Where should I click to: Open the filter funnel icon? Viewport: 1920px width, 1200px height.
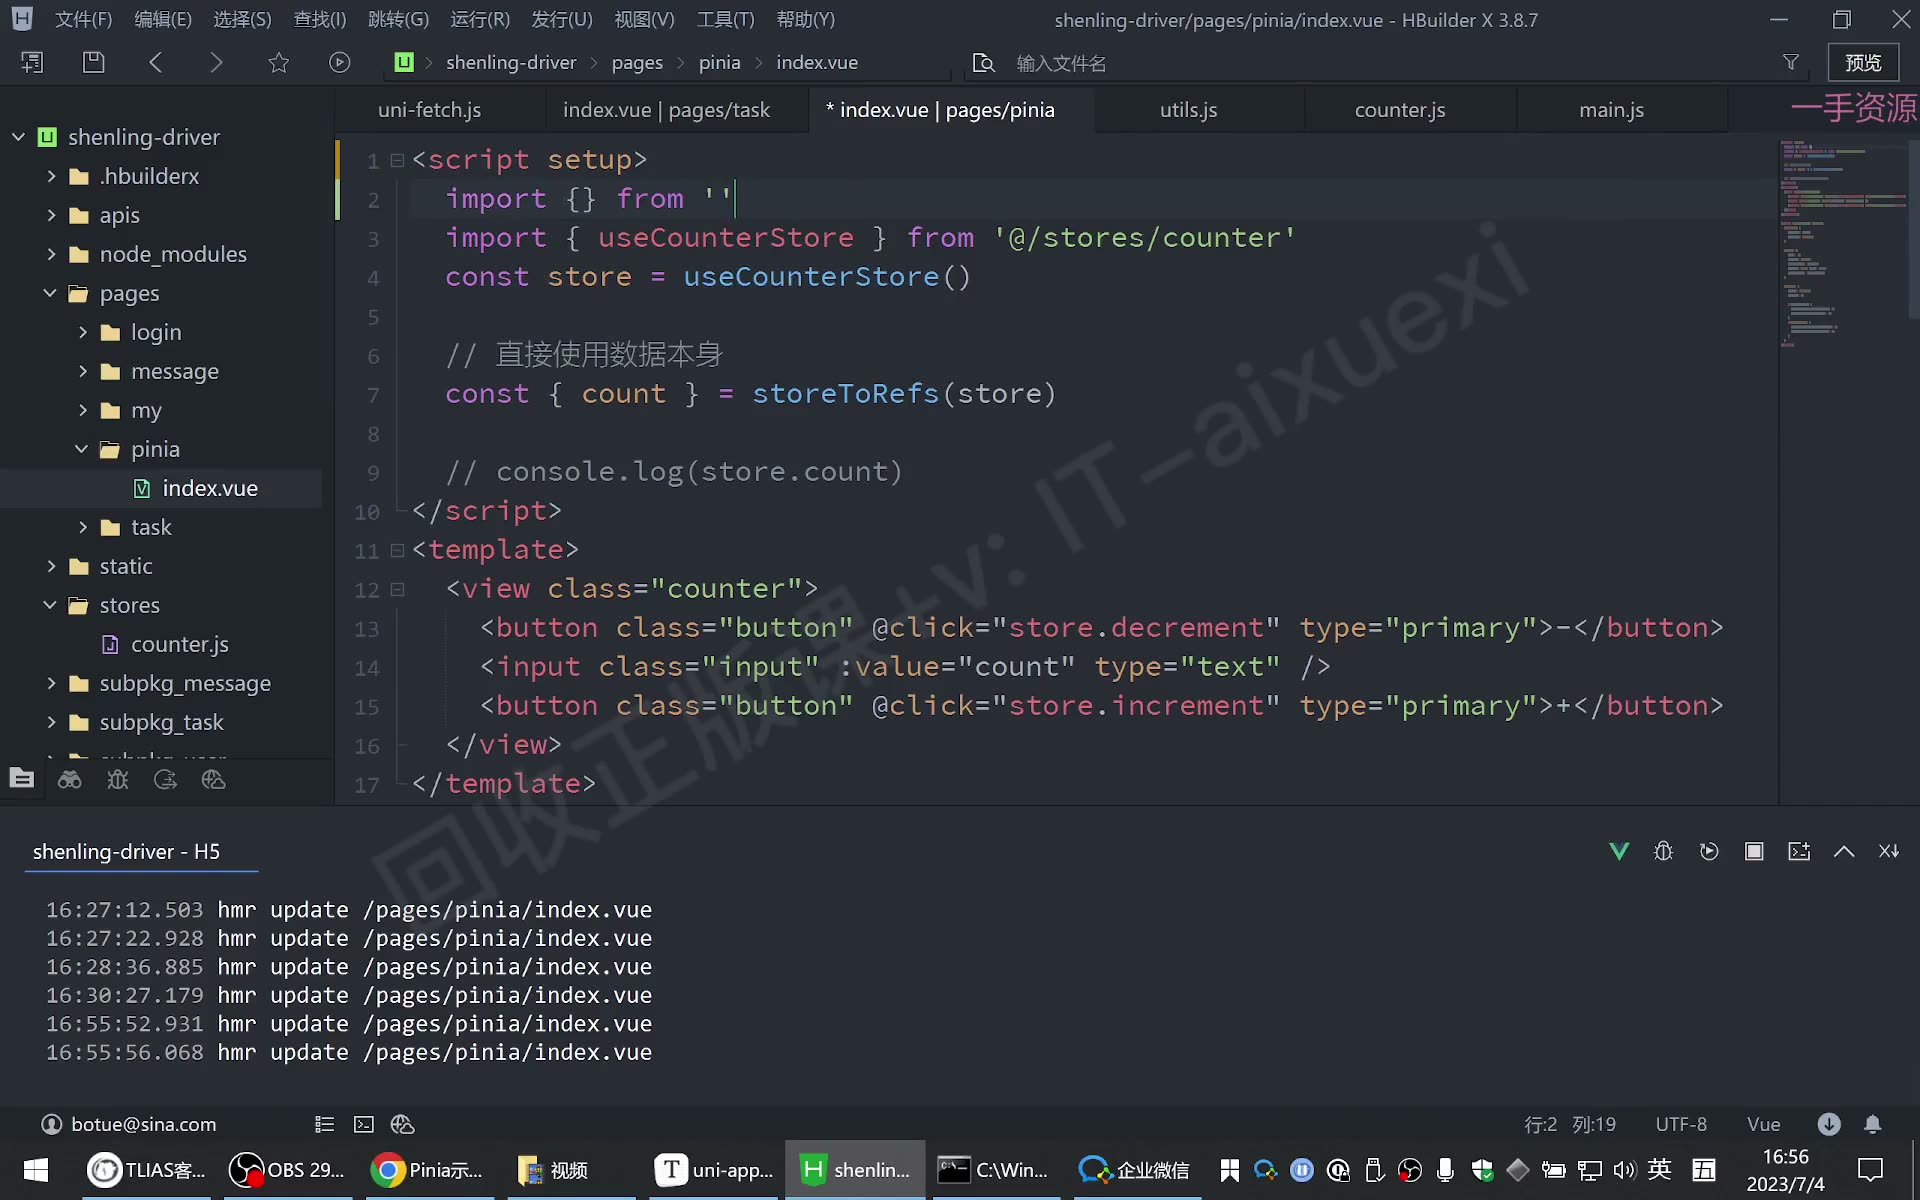click(1790, 62)
